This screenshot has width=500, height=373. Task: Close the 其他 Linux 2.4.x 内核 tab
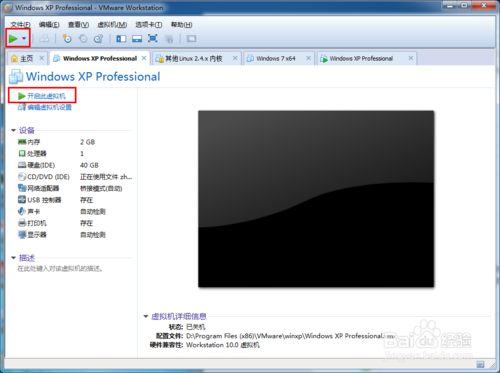click(x=235, y=58)
